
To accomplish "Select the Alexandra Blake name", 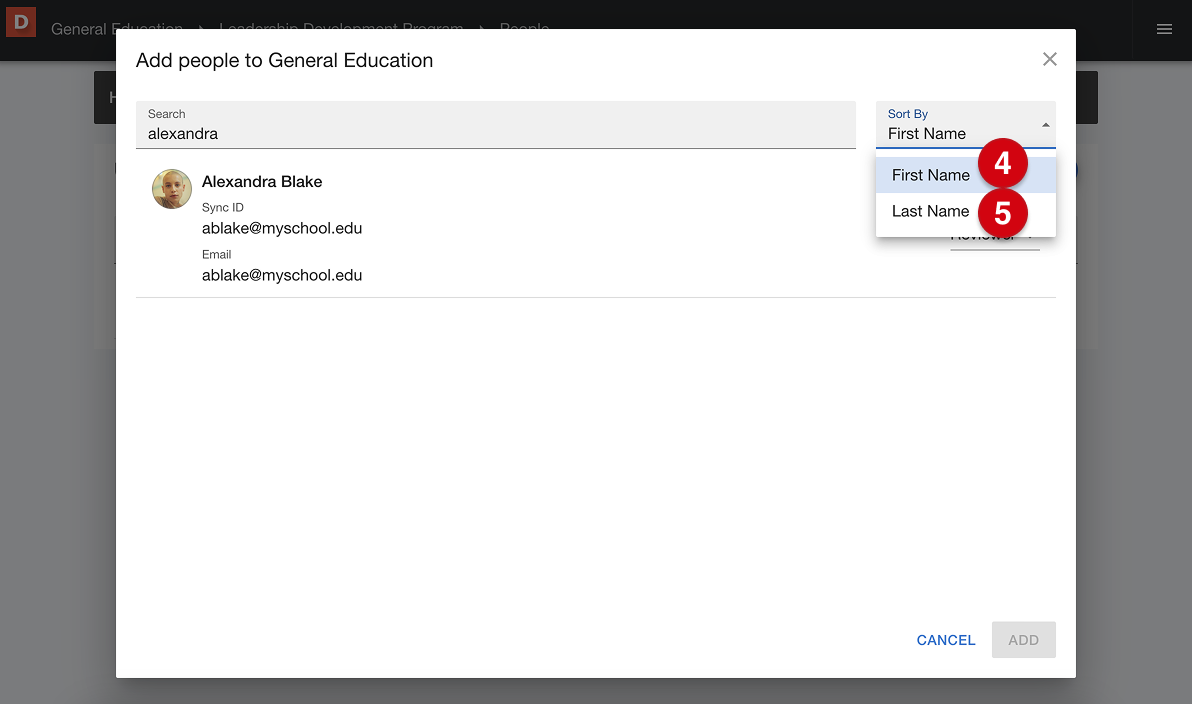I will point(262,182).
